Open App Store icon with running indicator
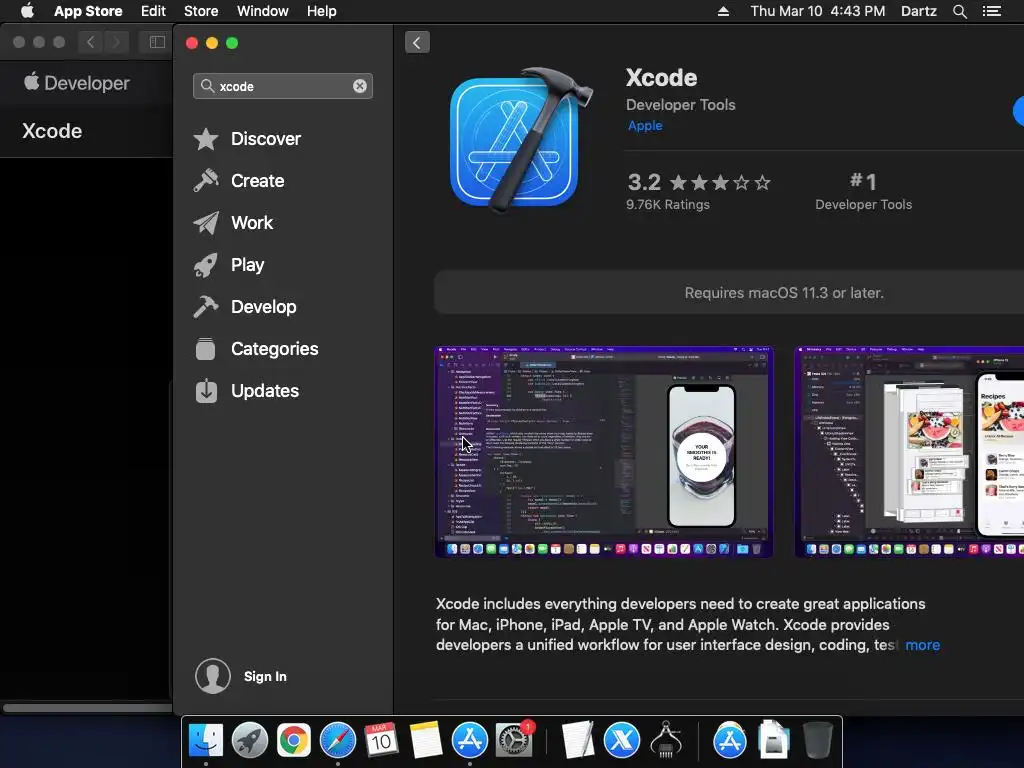Image resolution: width=1024 pixels, height=768 pixels. [470, 740]
